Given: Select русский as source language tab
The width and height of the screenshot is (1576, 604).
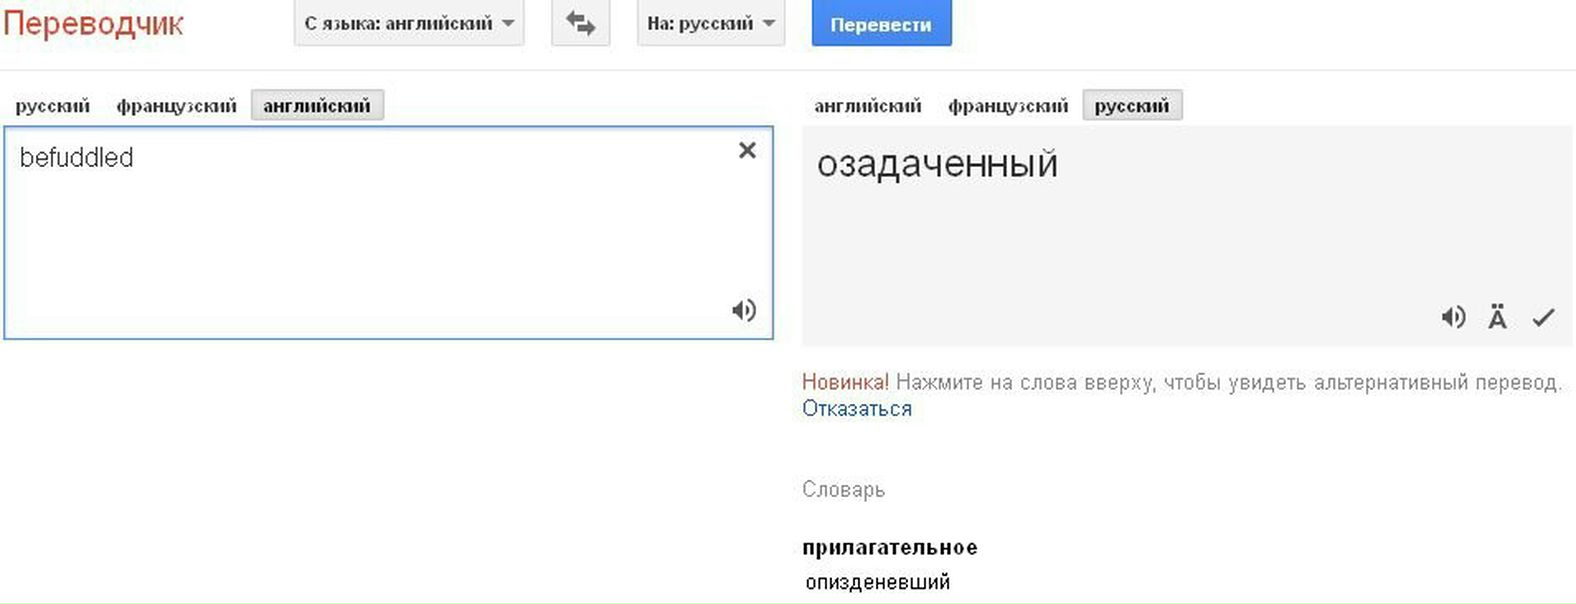Looking at the screenshot, I should 52,106.
